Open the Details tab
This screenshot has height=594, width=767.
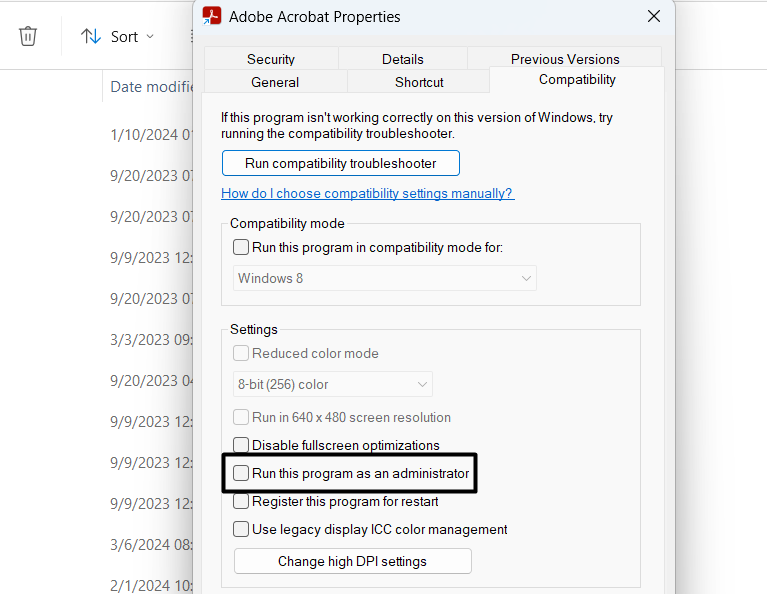(x=402, y=59)
